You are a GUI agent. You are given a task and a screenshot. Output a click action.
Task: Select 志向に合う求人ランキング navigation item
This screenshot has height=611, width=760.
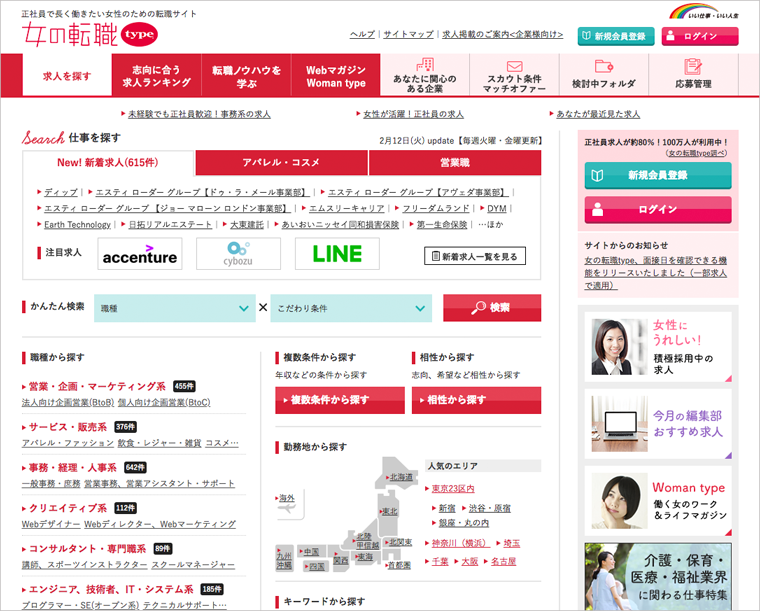156,76
